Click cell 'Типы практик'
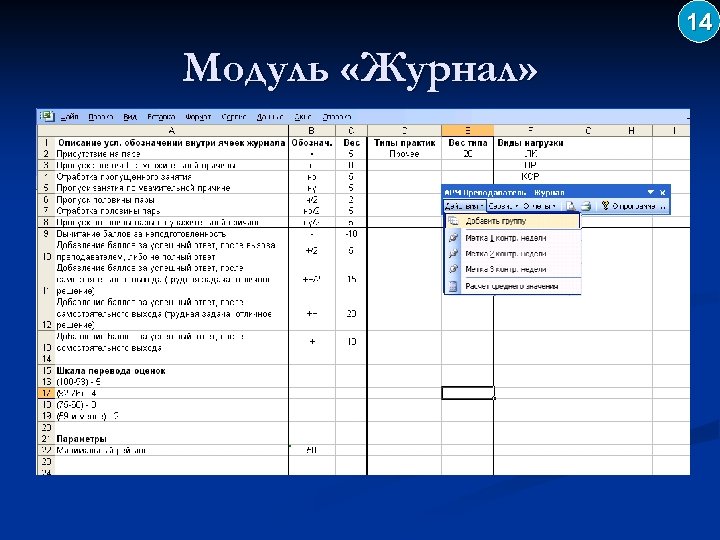 click(x=404, y=143)
